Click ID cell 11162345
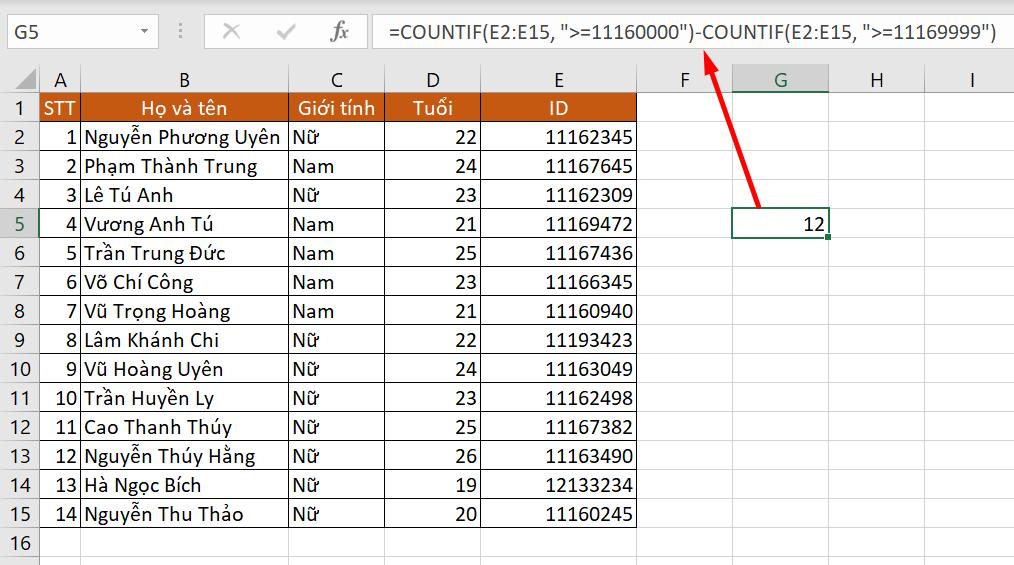Image resolution: width=1014 pixels, height=565 pixels. tap(559, 137)
